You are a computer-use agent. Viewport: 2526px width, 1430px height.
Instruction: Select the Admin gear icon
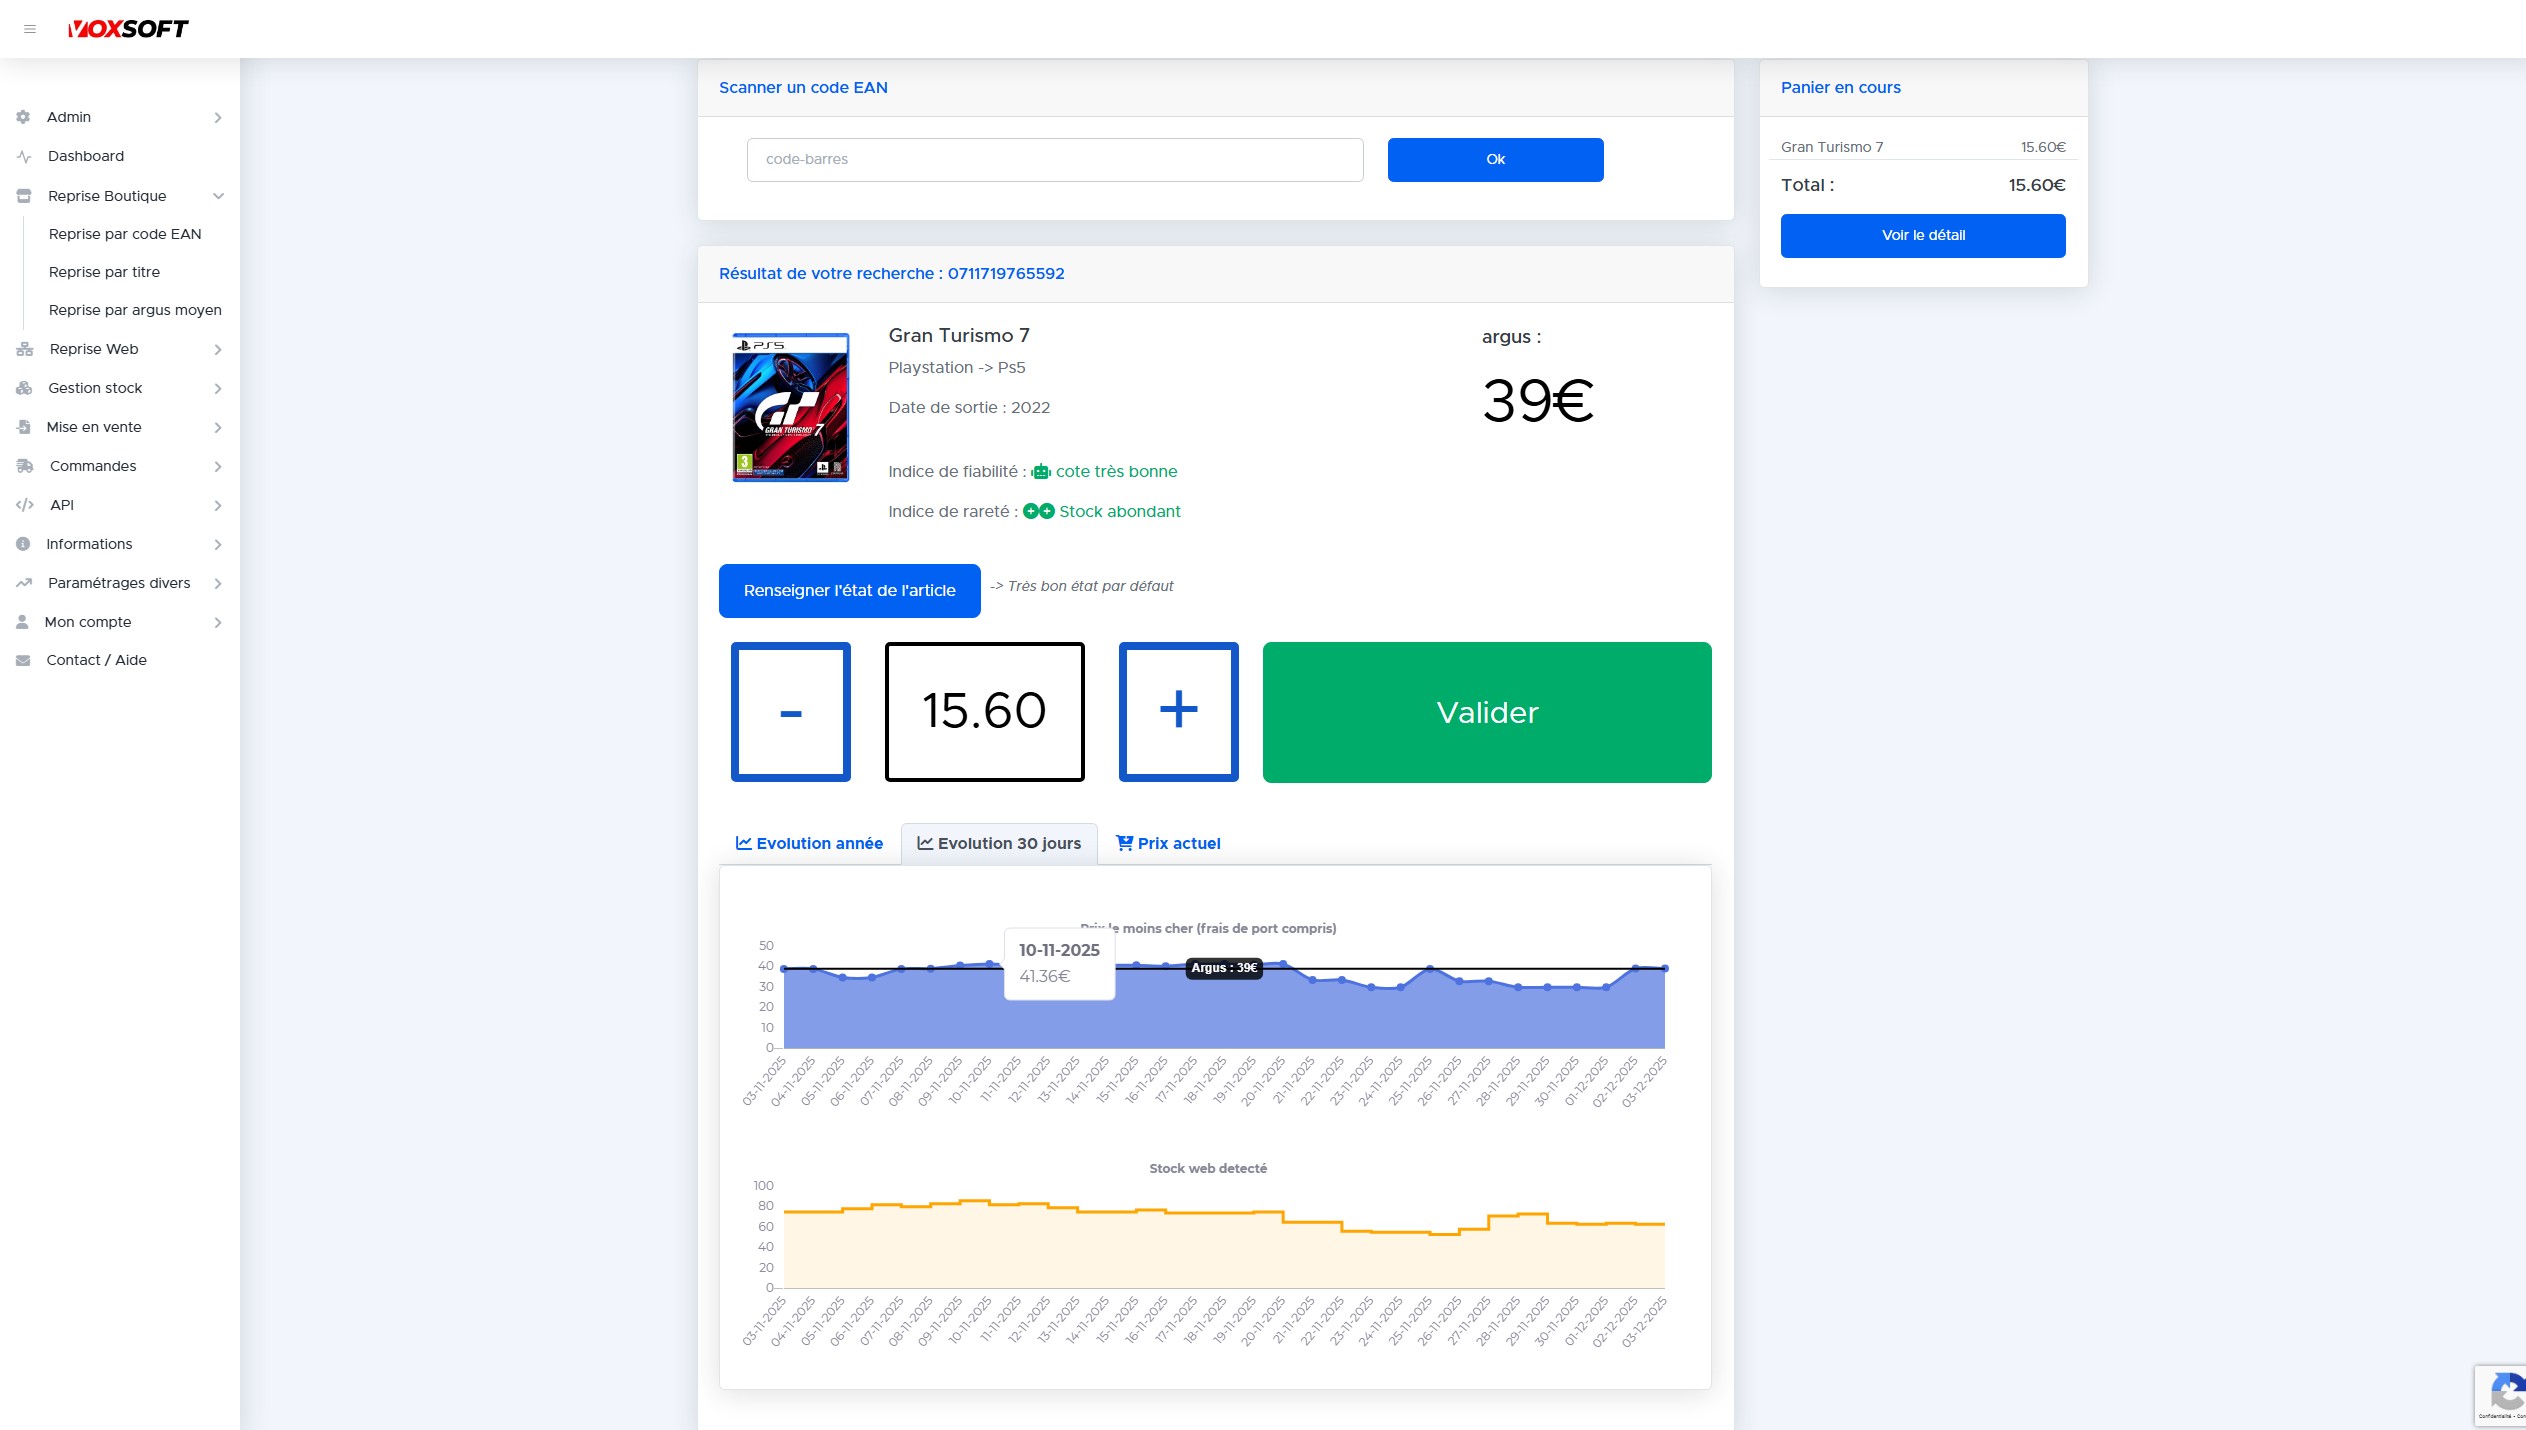23,117
